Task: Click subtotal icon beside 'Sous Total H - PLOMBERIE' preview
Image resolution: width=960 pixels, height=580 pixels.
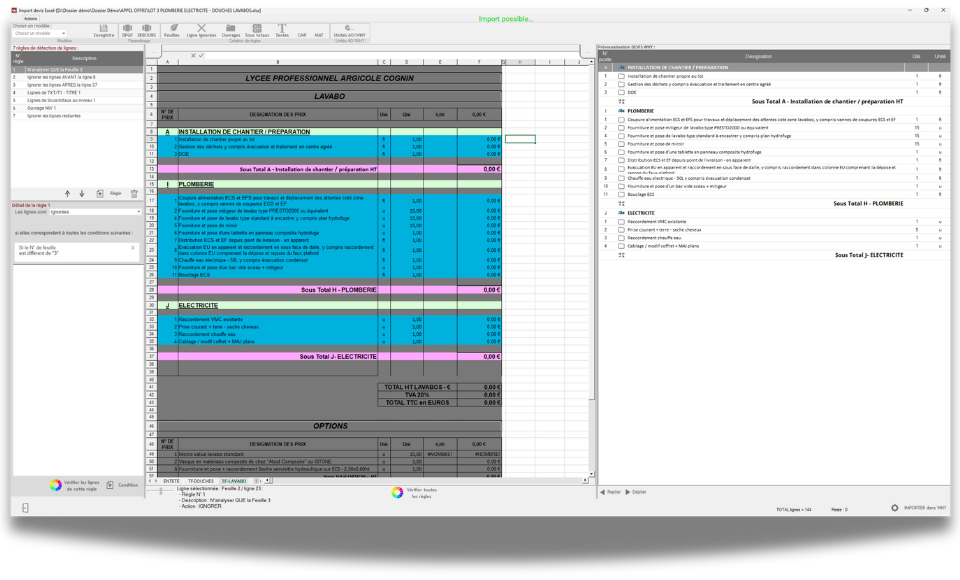Action: tap(621, 203)
